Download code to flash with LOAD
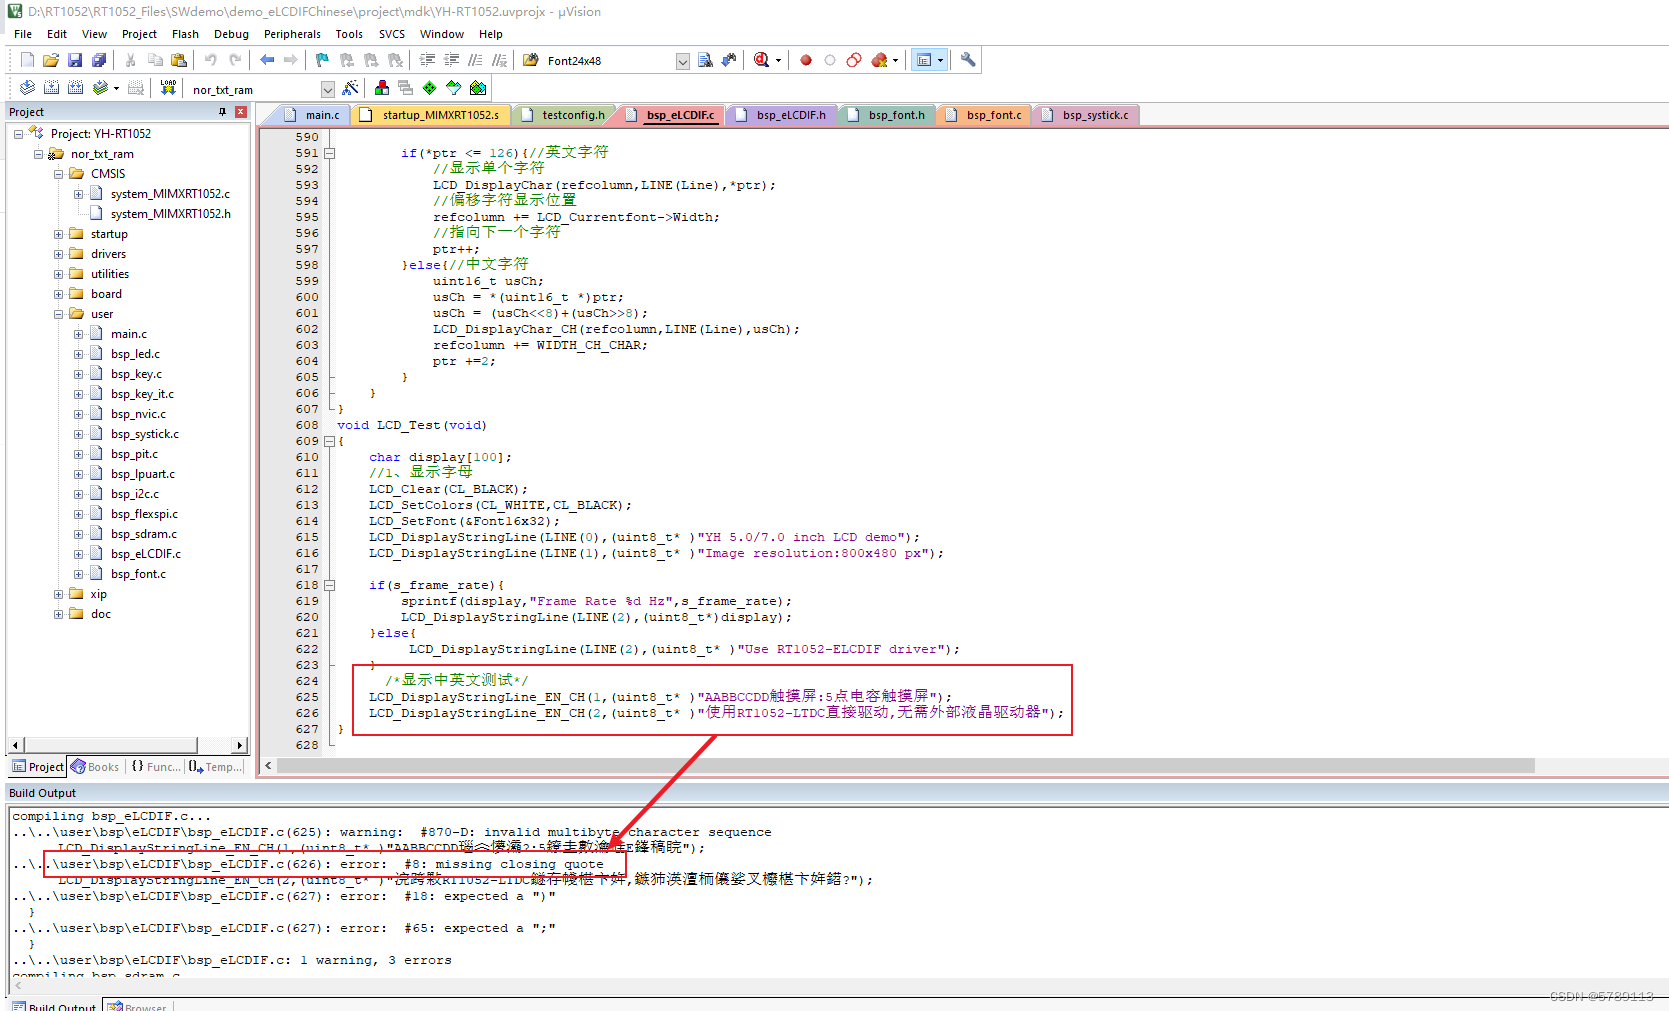 pyautogui.click(x=167, y=88)
